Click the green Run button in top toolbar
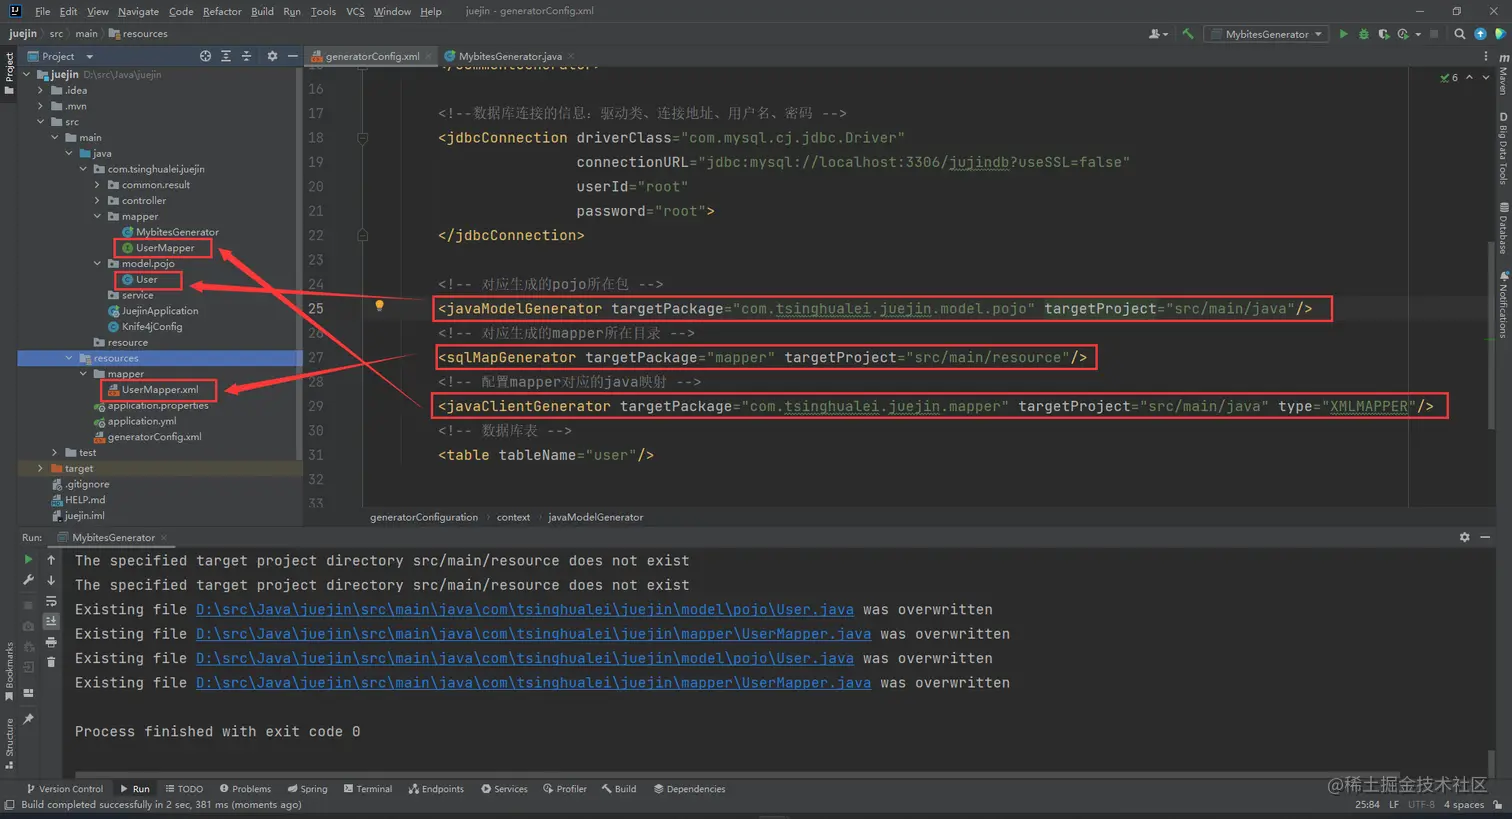The width and height of the screenshot is (1512, 819). tap(1343, 34)
